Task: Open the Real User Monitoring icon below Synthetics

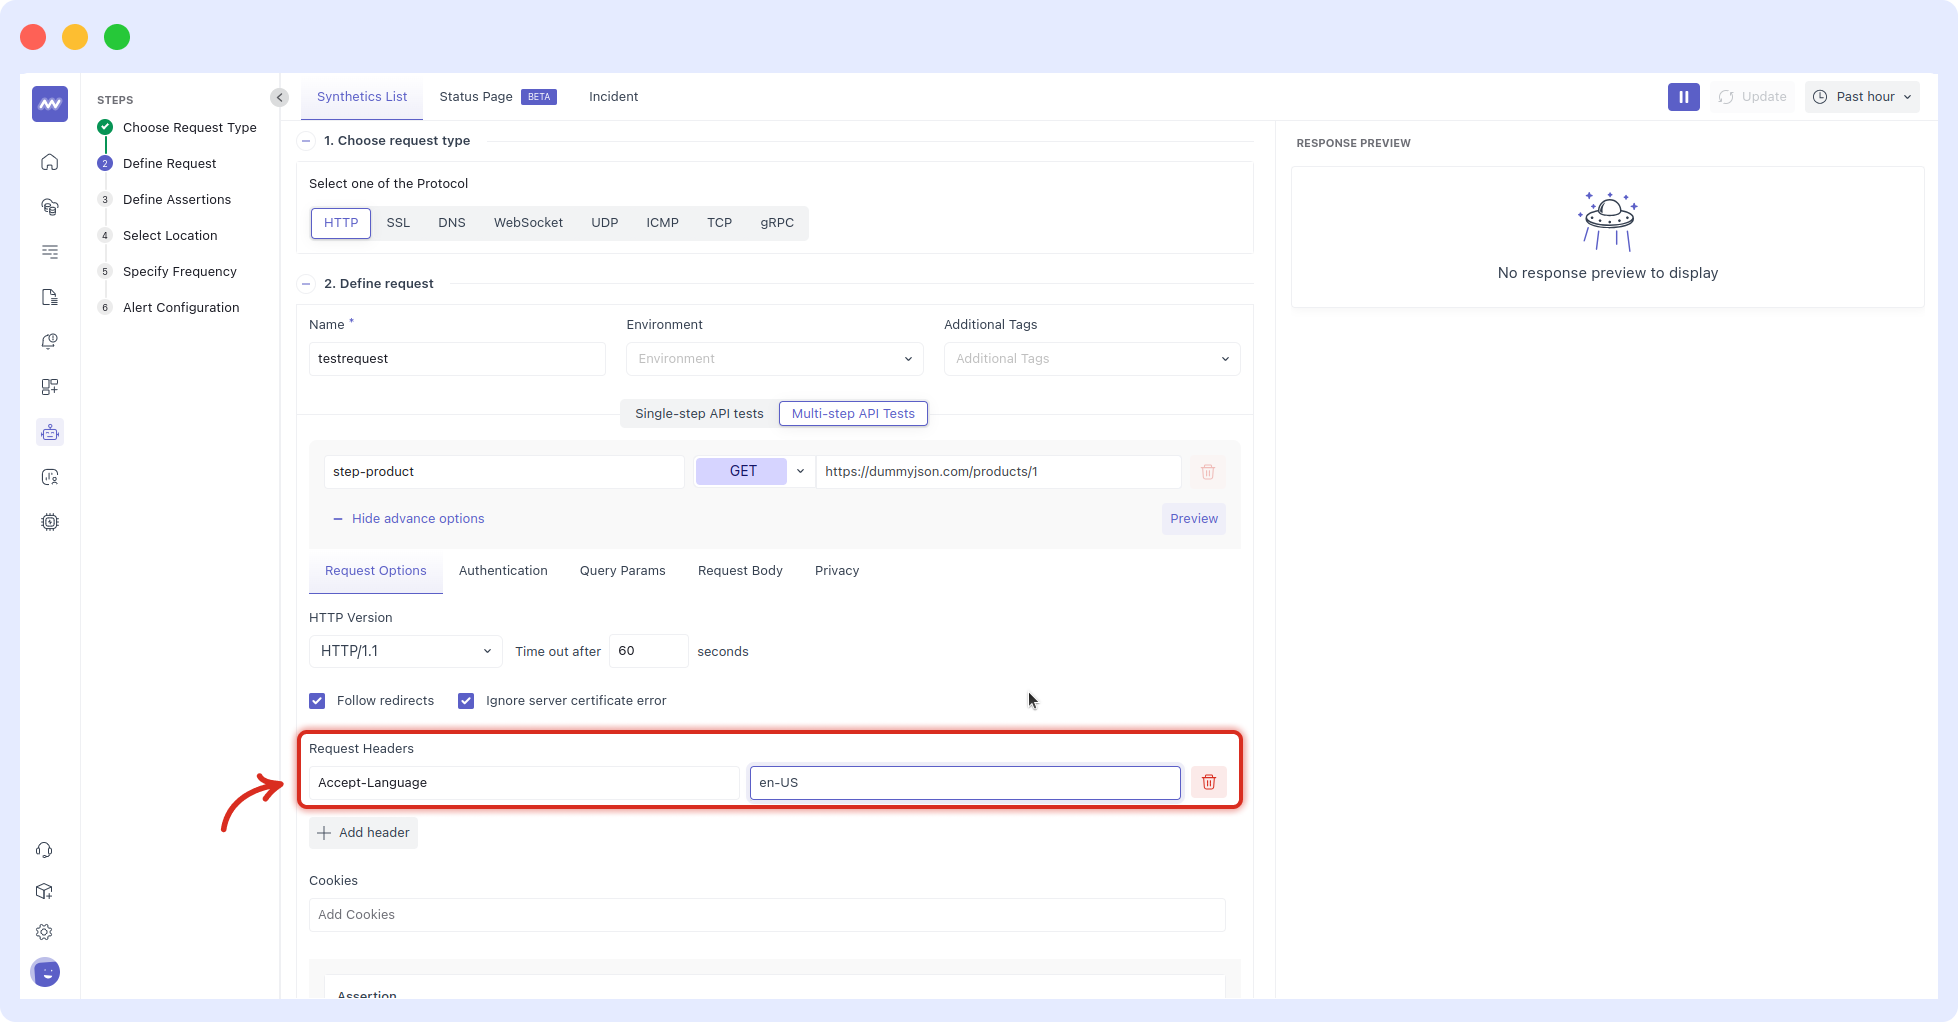Action: pyautogui.click(x=49, y=477)
